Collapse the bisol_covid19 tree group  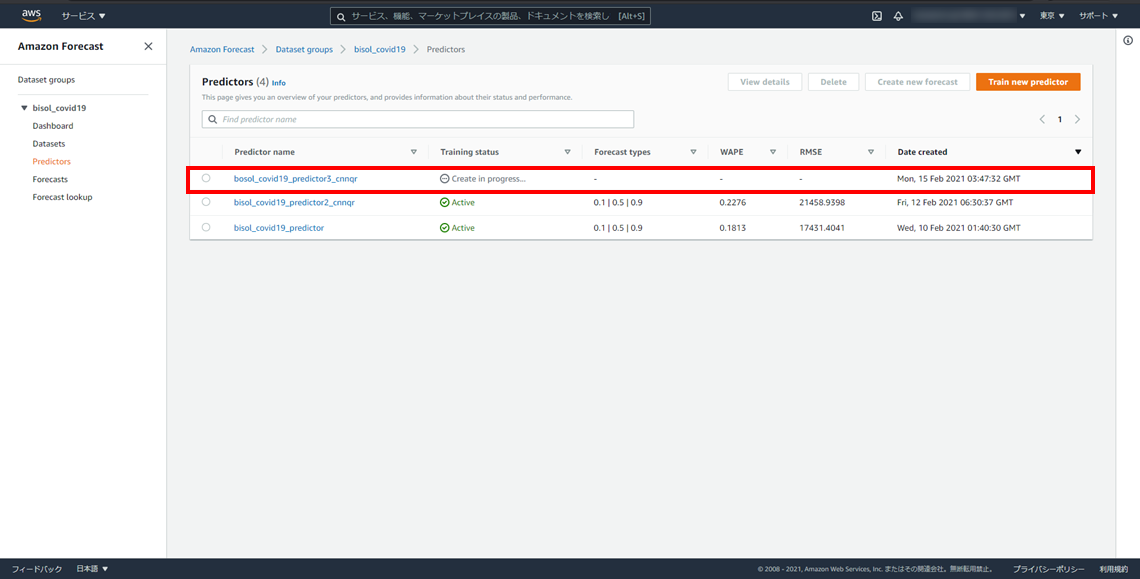[24, 108]
